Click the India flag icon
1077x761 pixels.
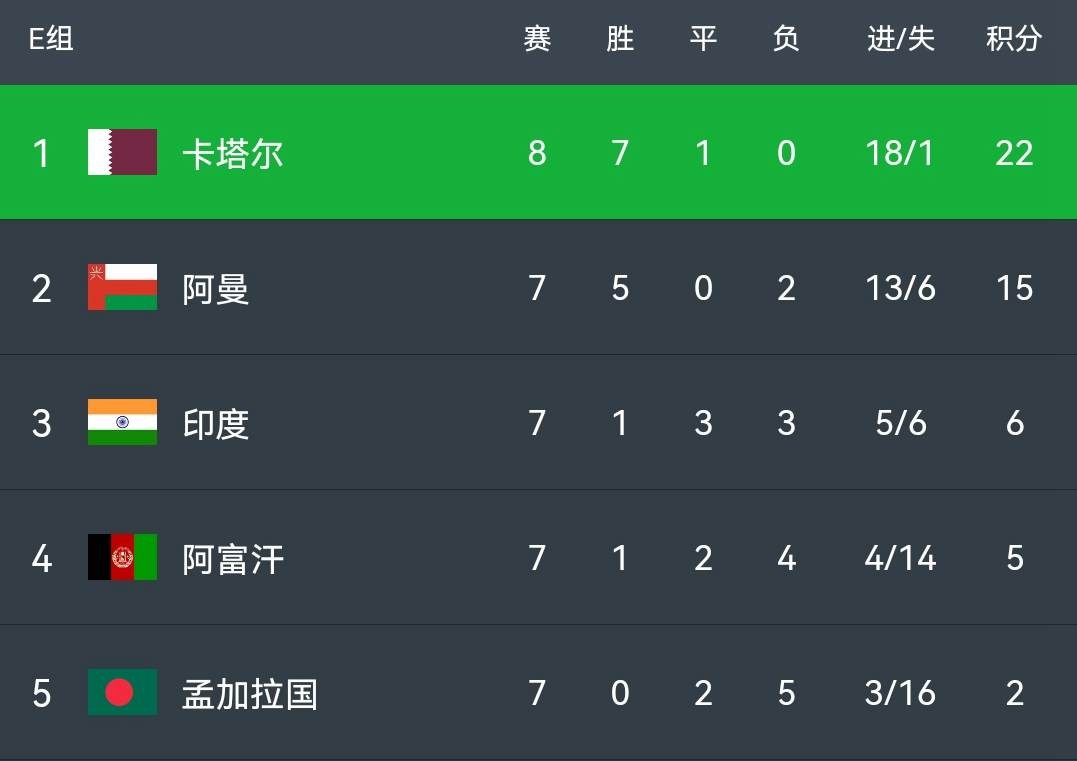click(x=122, y=422)
